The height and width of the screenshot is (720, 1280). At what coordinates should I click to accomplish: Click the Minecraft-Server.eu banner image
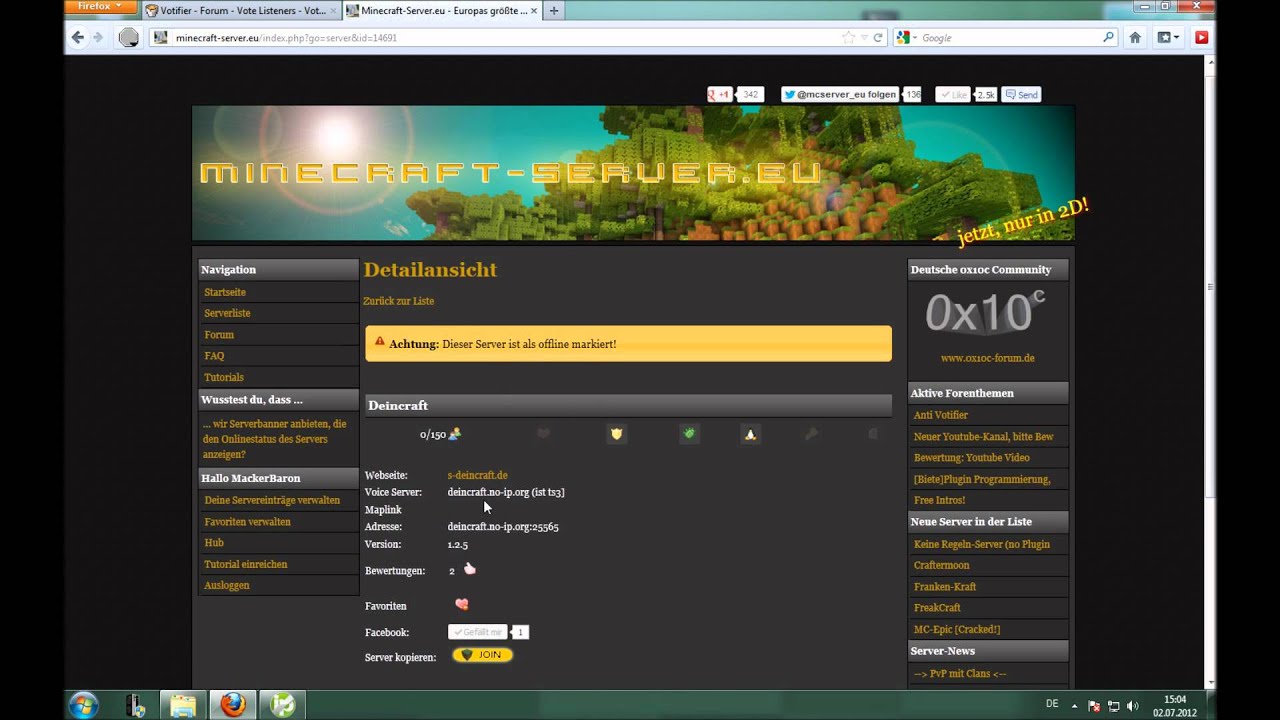[633, 173]
